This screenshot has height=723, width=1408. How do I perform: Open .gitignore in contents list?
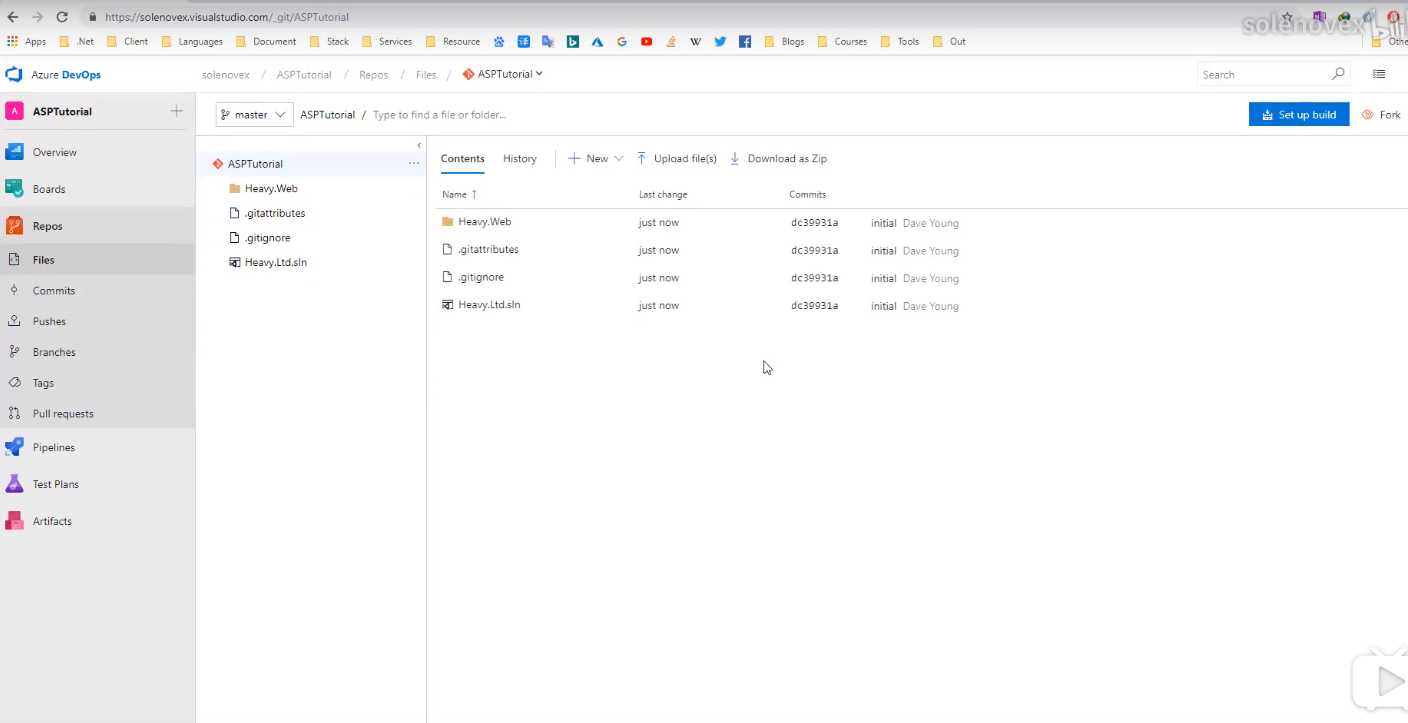tap(481, 277)
